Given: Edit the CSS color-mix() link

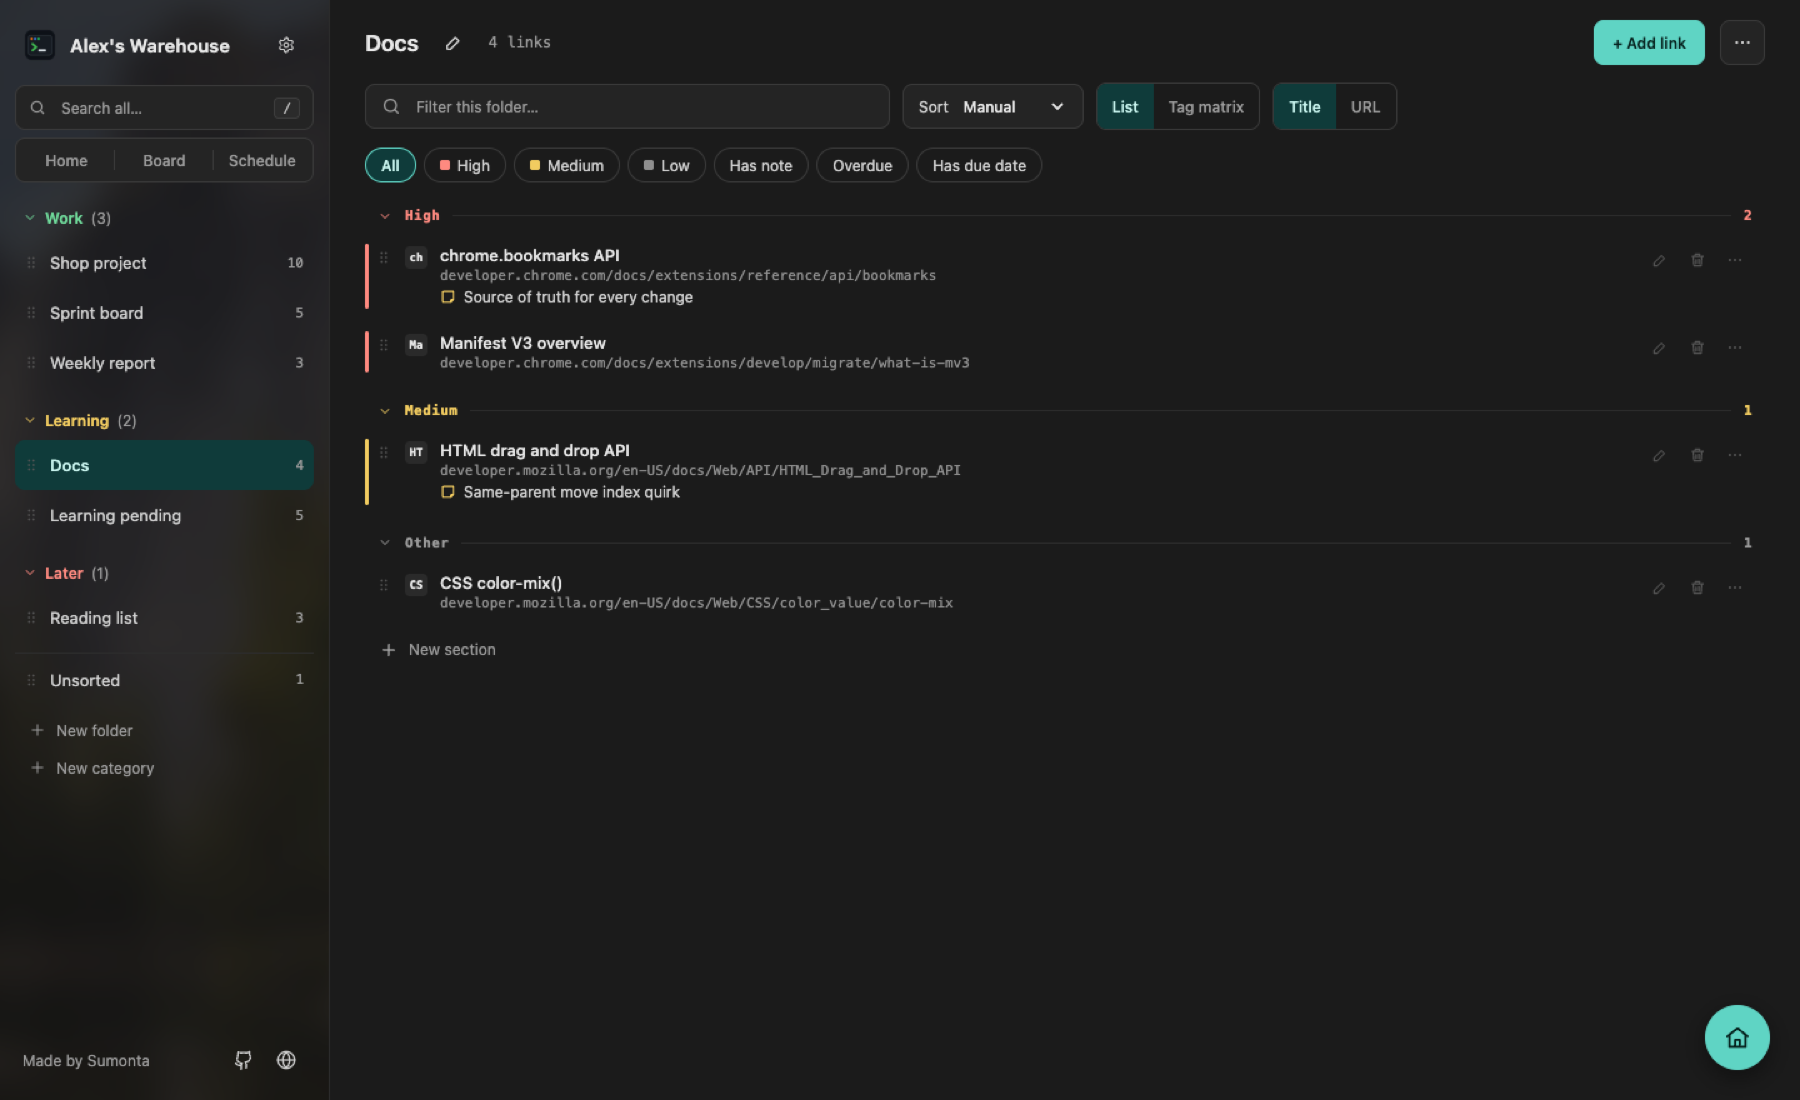Looking at the screenshot, I should [1658, 588].
